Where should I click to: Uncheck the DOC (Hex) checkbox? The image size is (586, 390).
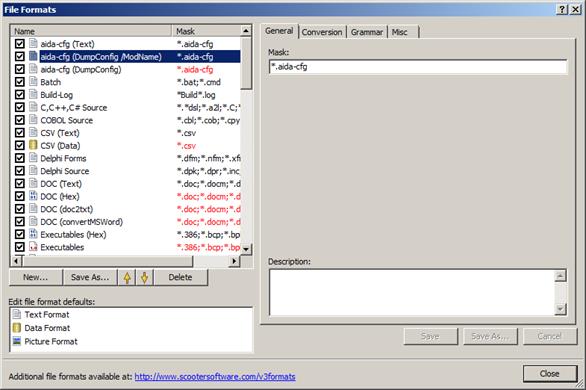[x=20, y=196]
